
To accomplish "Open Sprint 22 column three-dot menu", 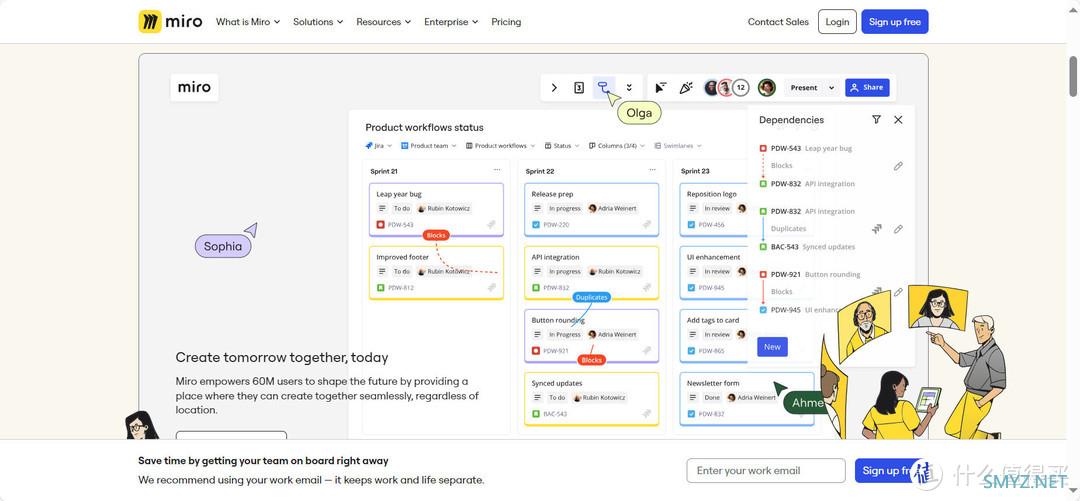I will [652, 170].
